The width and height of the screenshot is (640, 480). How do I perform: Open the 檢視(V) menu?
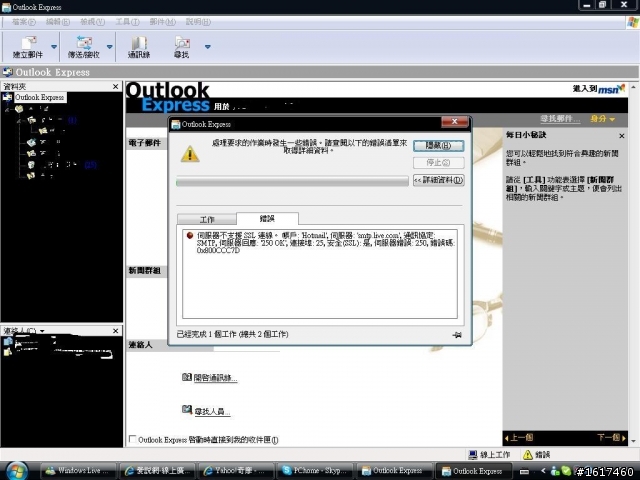pyautogui.click(x=92, y=22)
